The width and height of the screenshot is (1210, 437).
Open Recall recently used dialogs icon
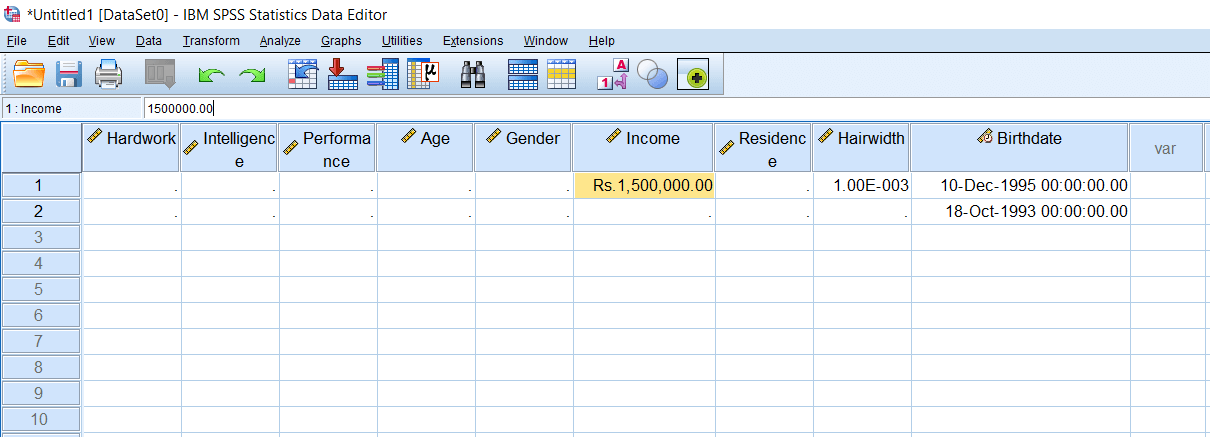pyautogui.click(x=160, y=74)
